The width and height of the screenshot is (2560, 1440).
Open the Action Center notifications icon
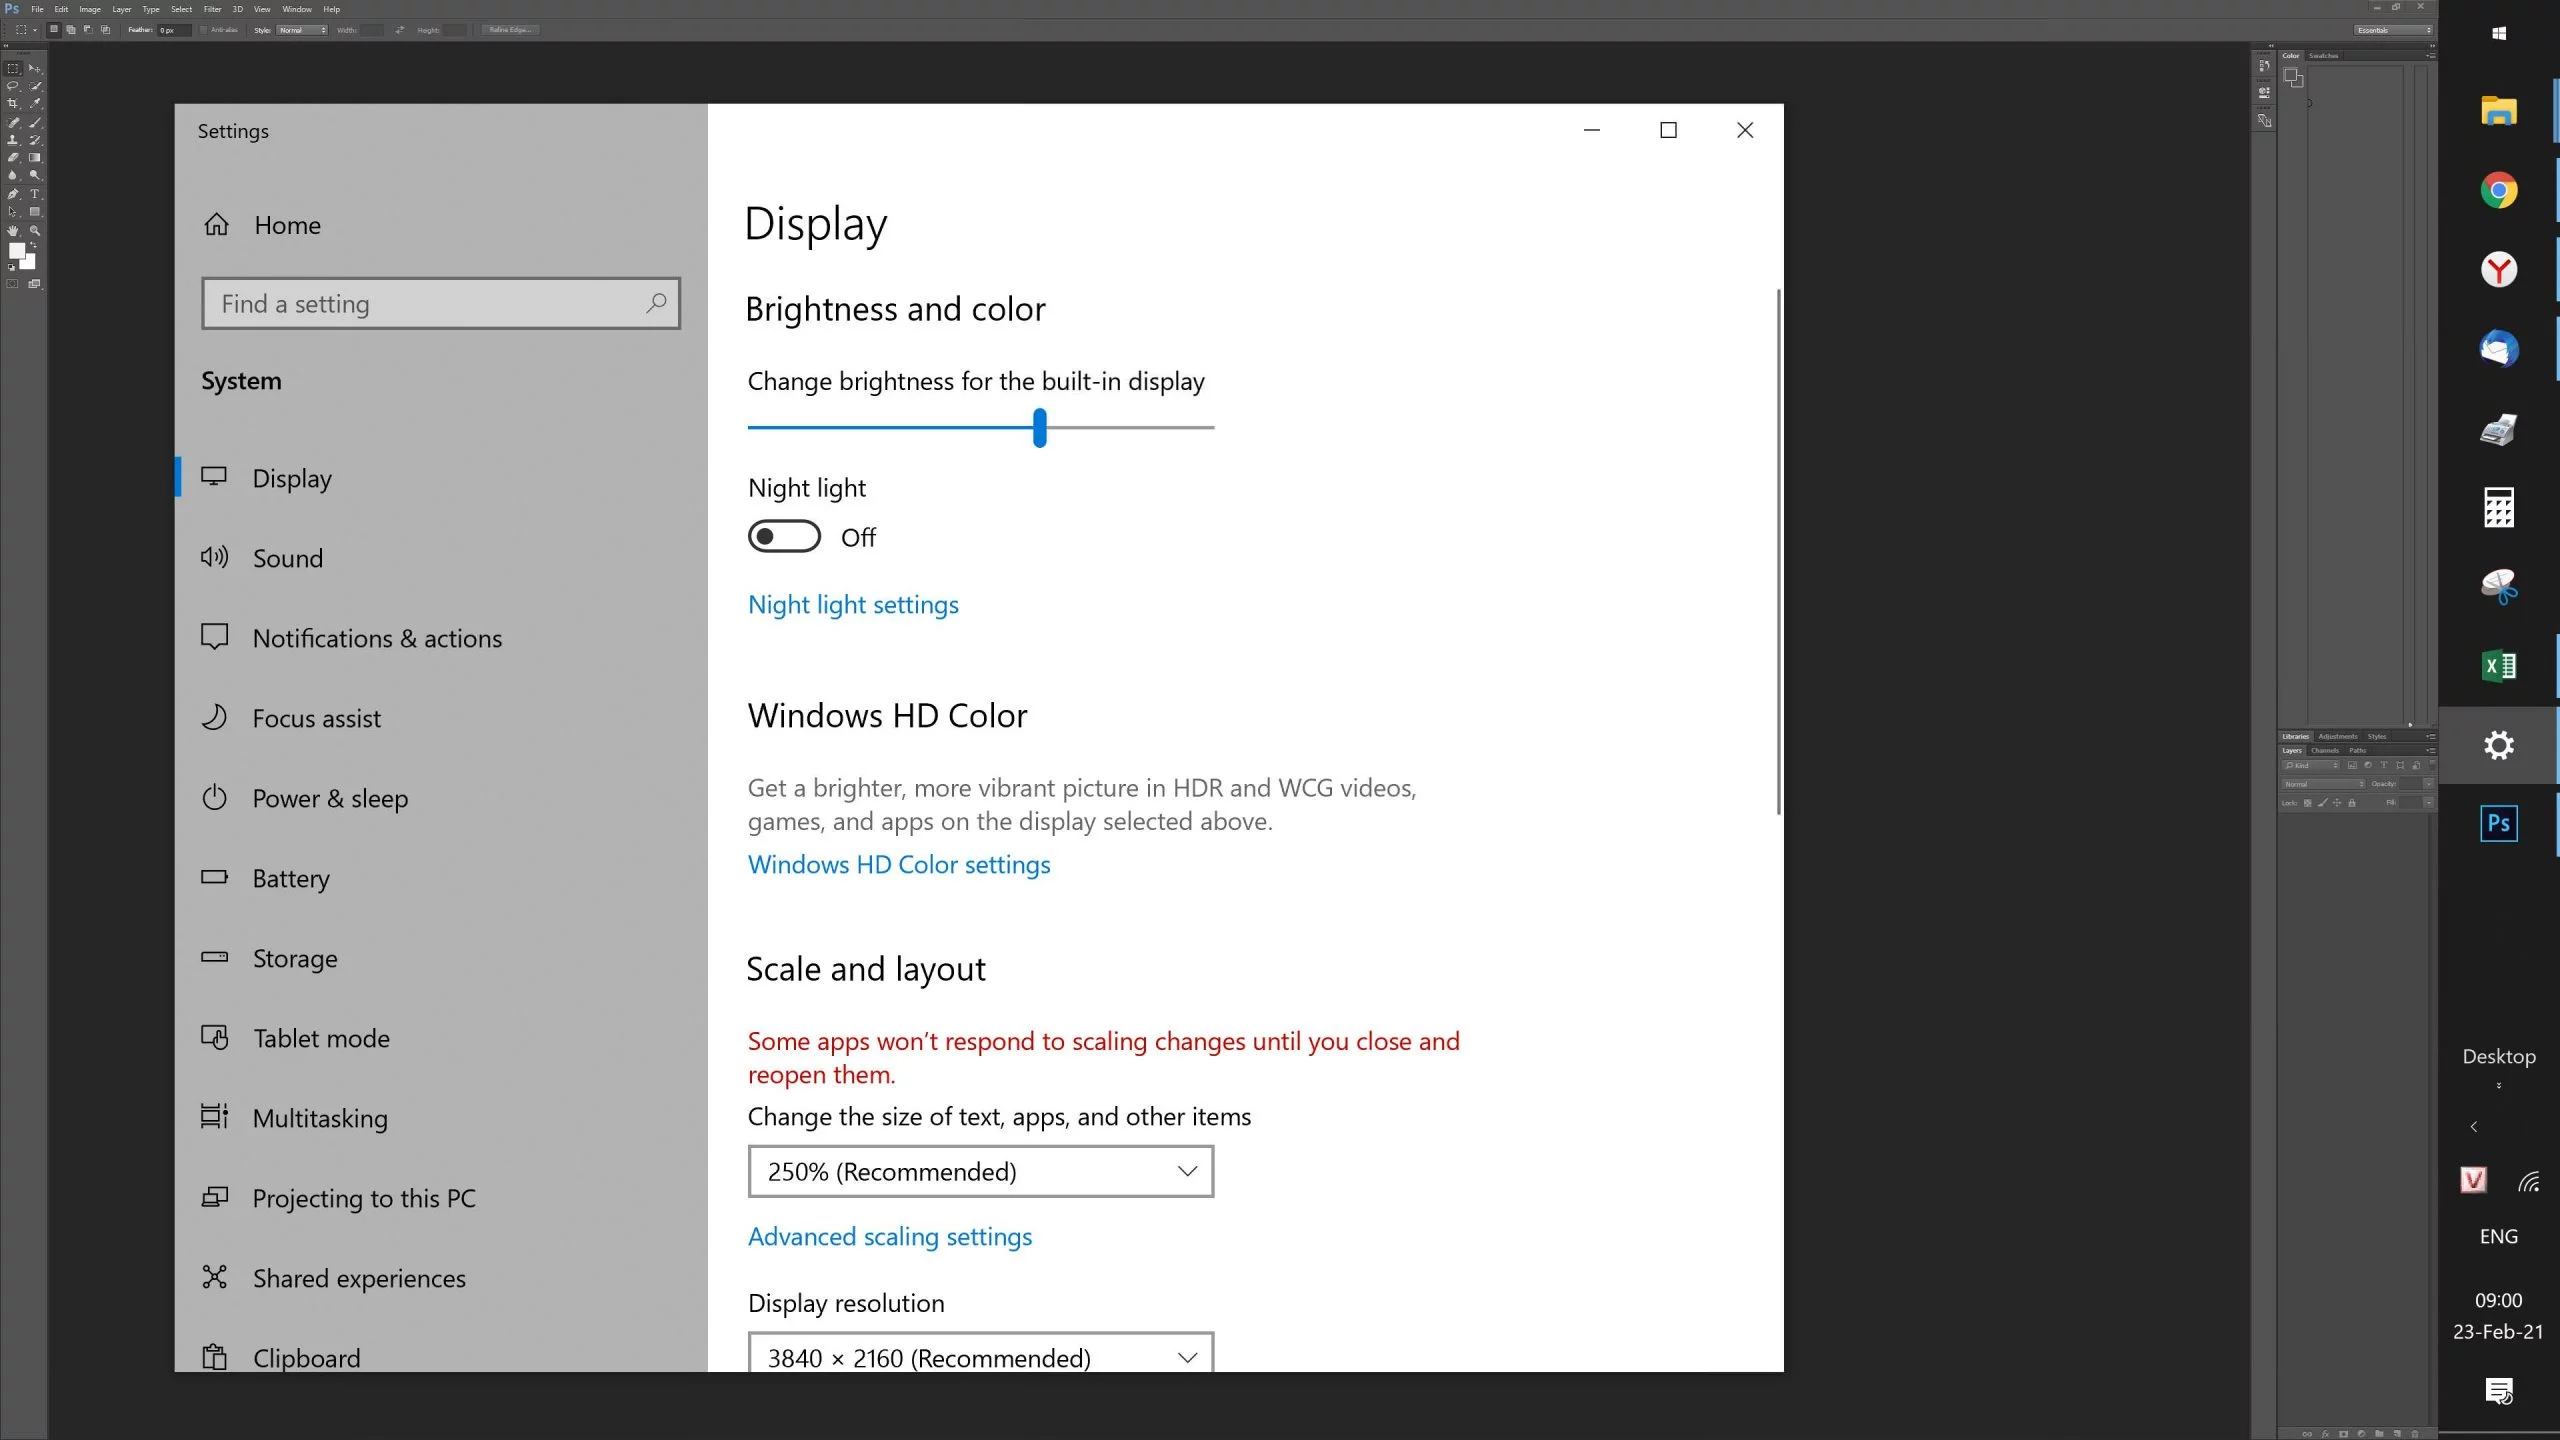tap(2498, 1391)
